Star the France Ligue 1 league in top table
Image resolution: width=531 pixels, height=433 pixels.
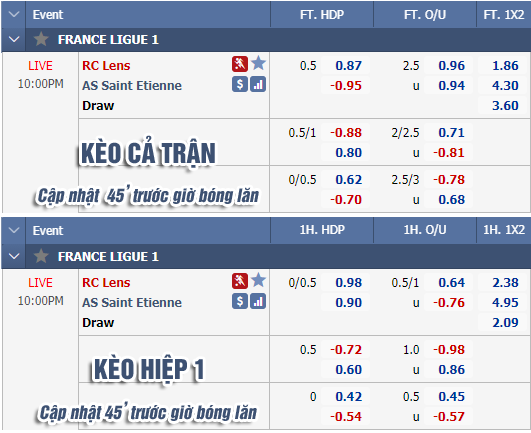point(41,39)
